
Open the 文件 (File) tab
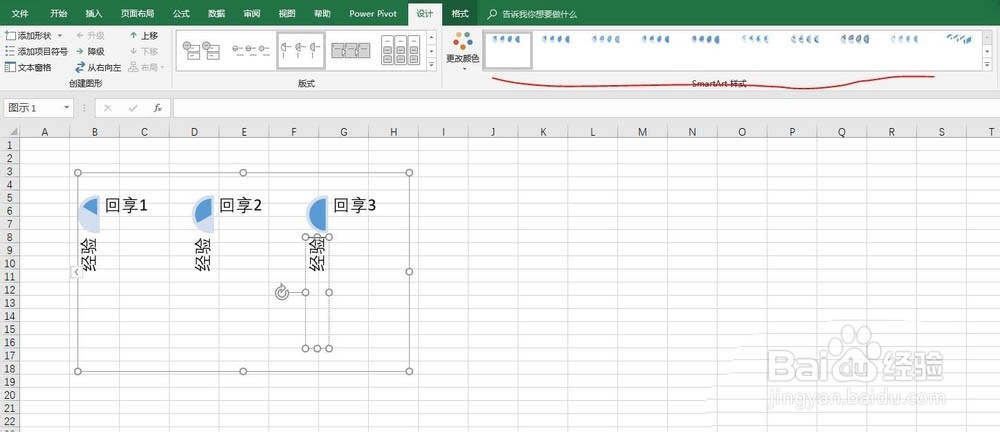(x=20, y=13)
